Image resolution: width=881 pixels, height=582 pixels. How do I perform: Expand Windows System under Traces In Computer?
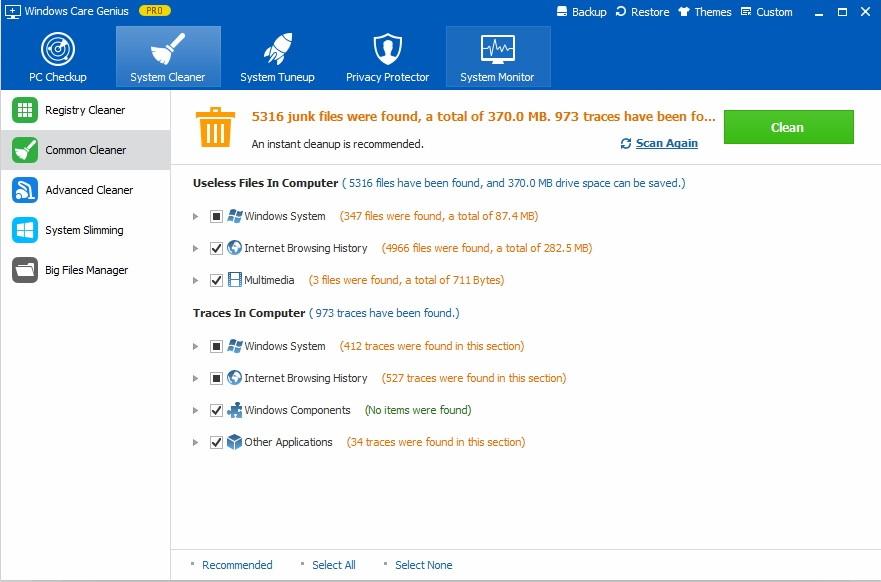[x=196, y=346]
